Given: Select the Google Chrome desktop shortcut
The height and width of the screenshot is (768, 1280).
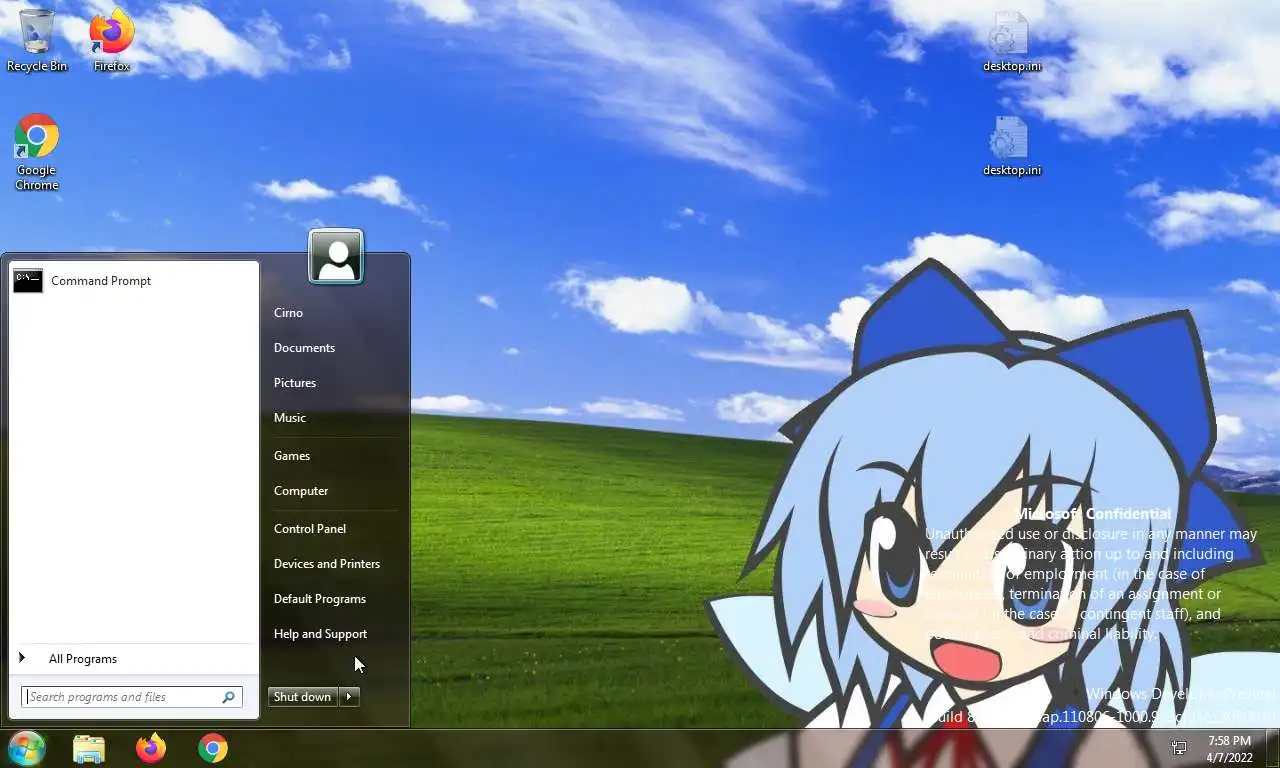Looking at the screenshot, I should coord(37,152).
